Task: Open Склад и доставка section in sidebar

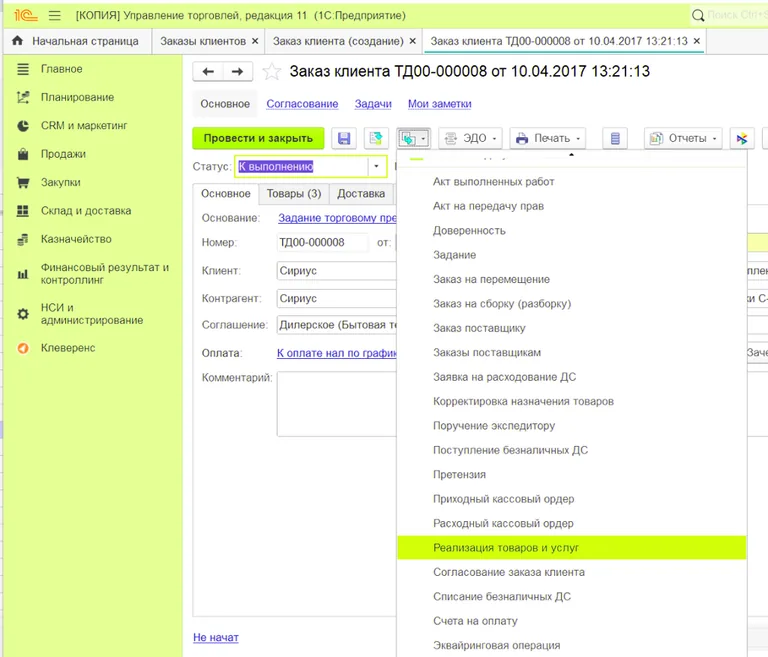Action: click(x=86, y=211)
